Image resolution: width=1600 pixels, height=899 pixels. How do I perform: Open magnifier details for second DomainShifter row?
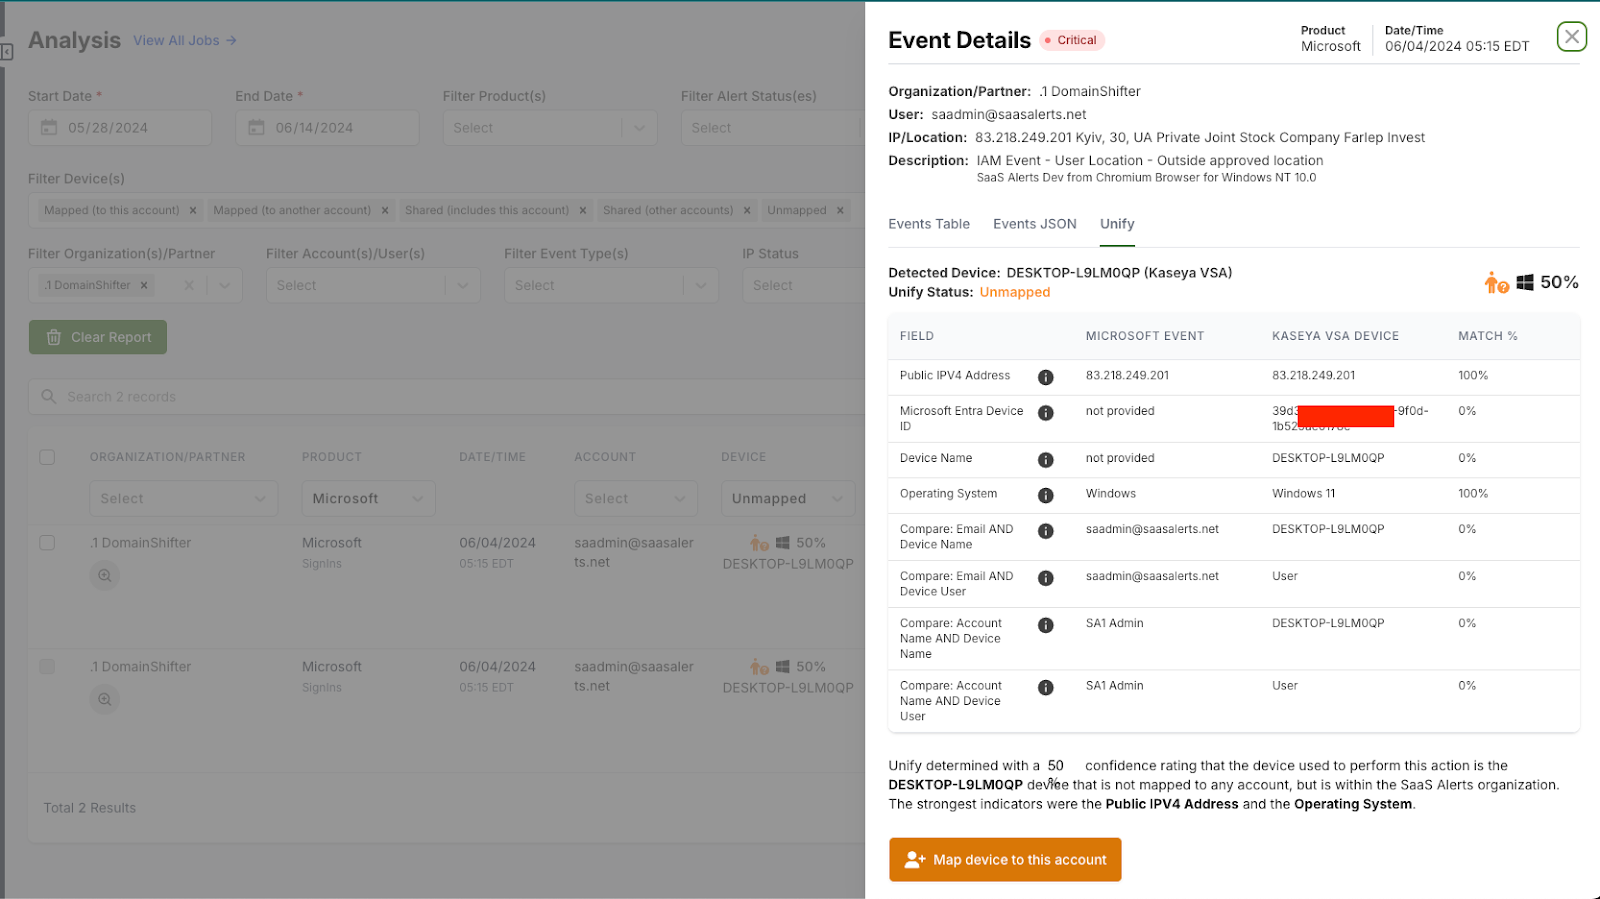tap(105, 699)
